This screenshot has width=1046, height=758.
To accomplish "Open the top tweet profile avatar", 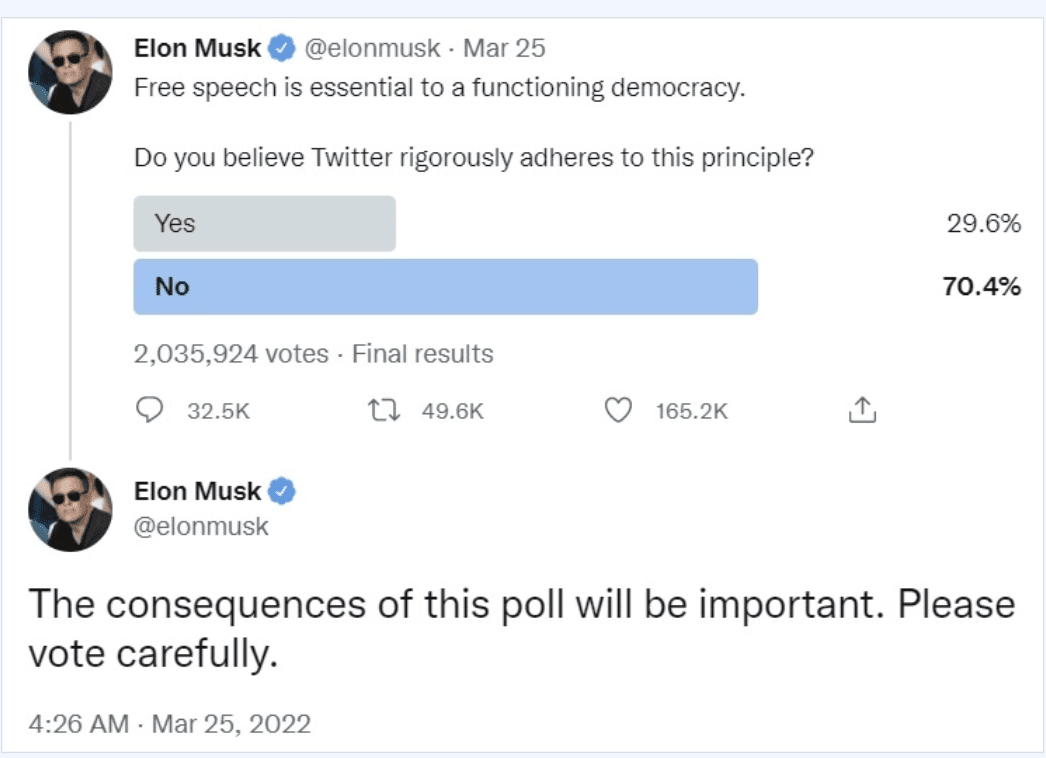I will 71,72.
